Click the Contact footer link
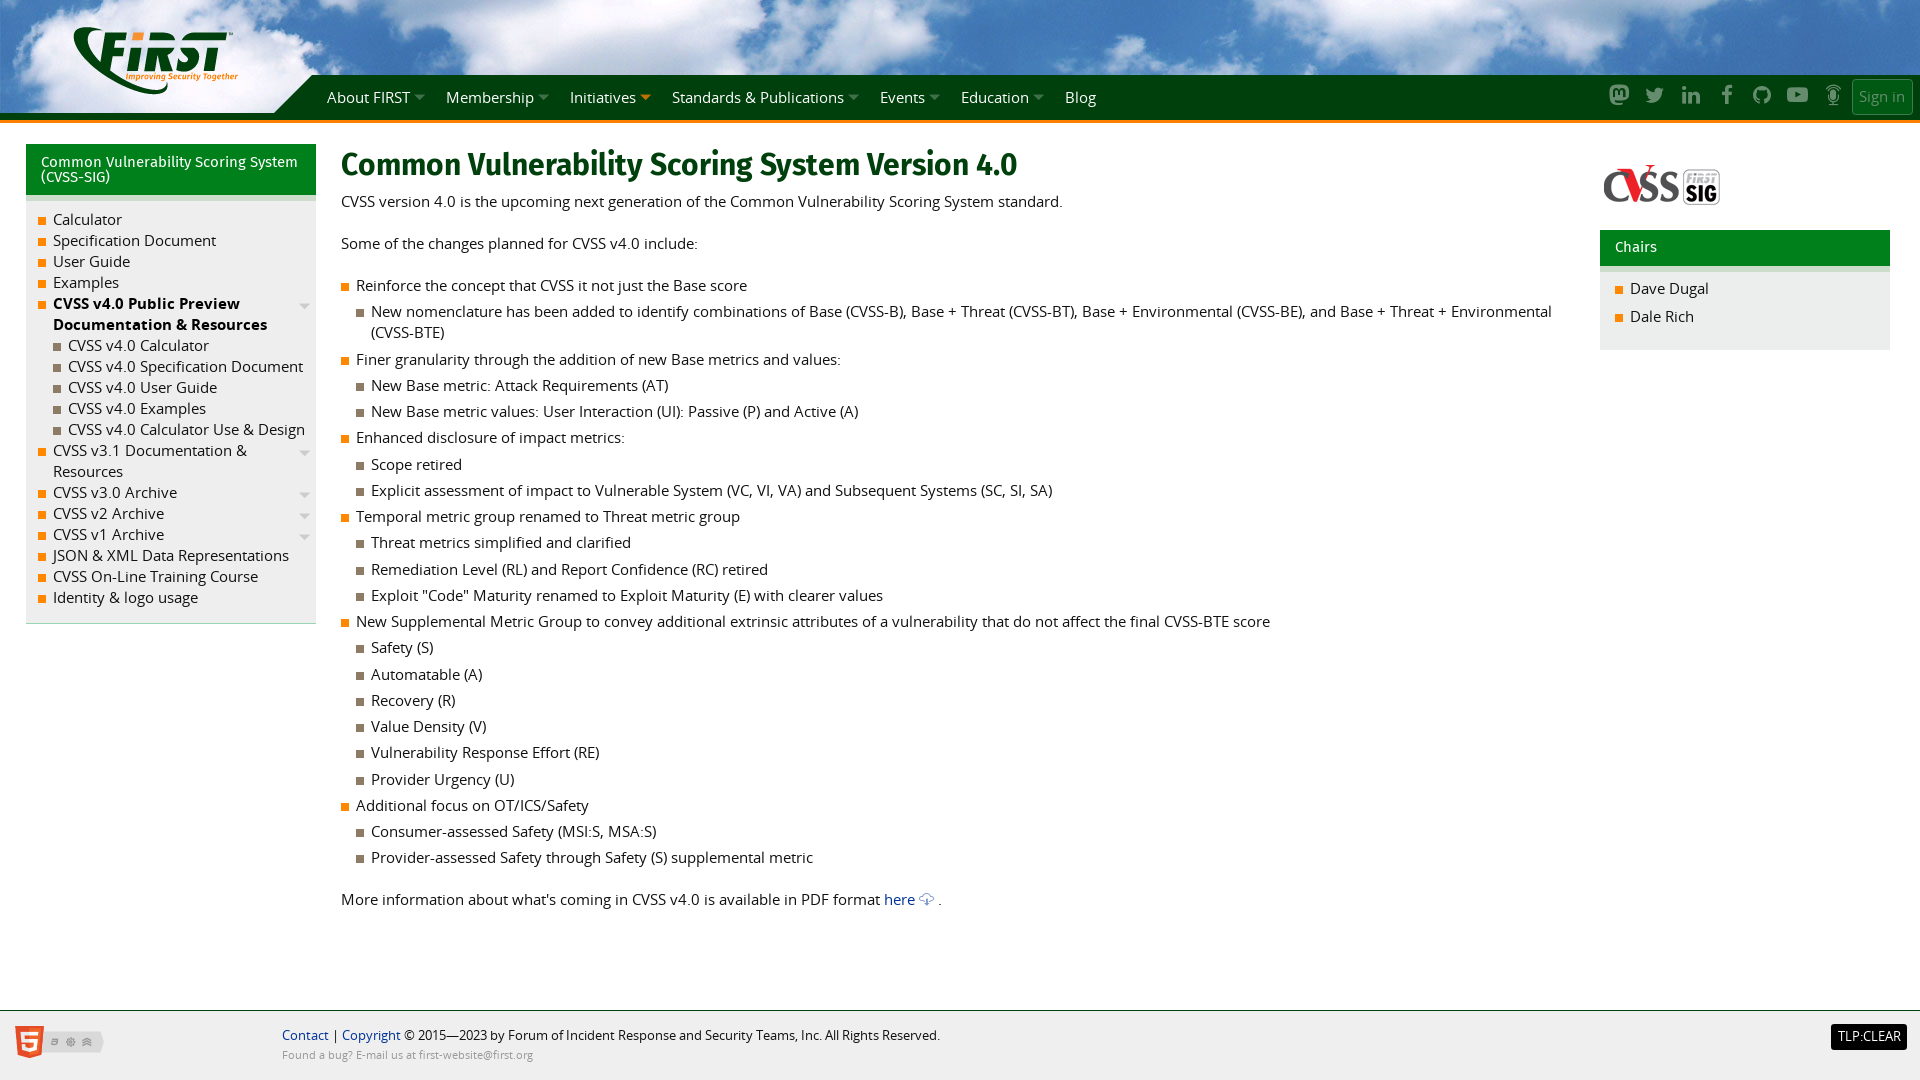This screenshot has width=1920, height=1080. [305, 1035]
